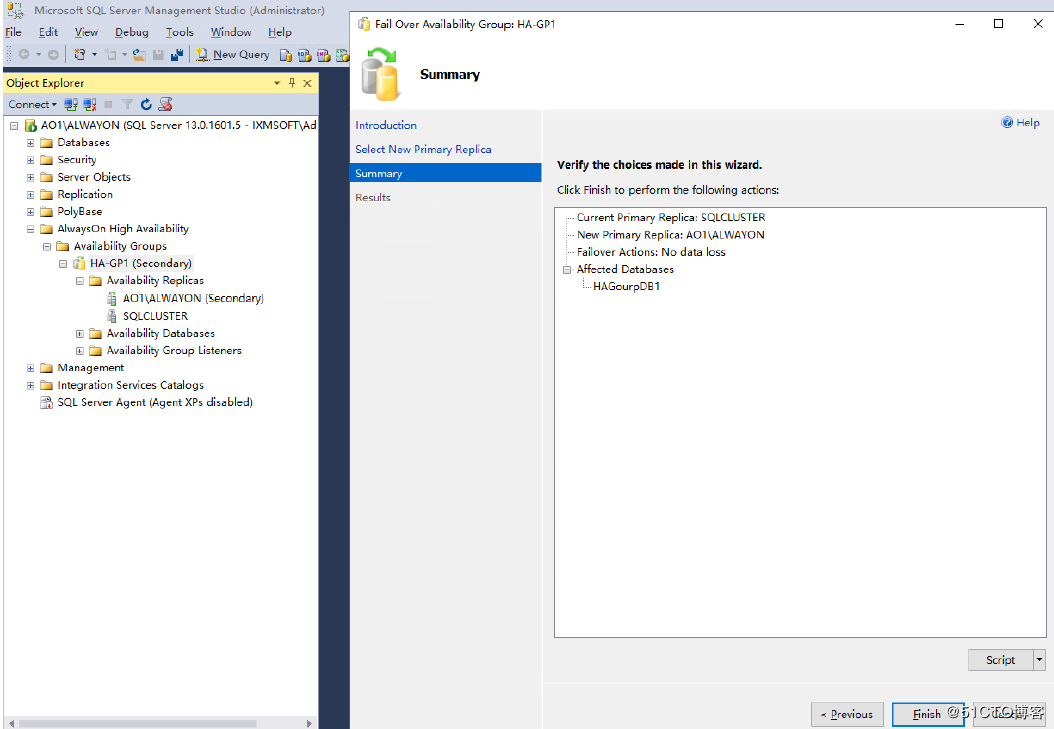Viewport: 1054px width, 729px height.
Task: Expand Availability Group Listeners node
Action: tap(80, 351)
